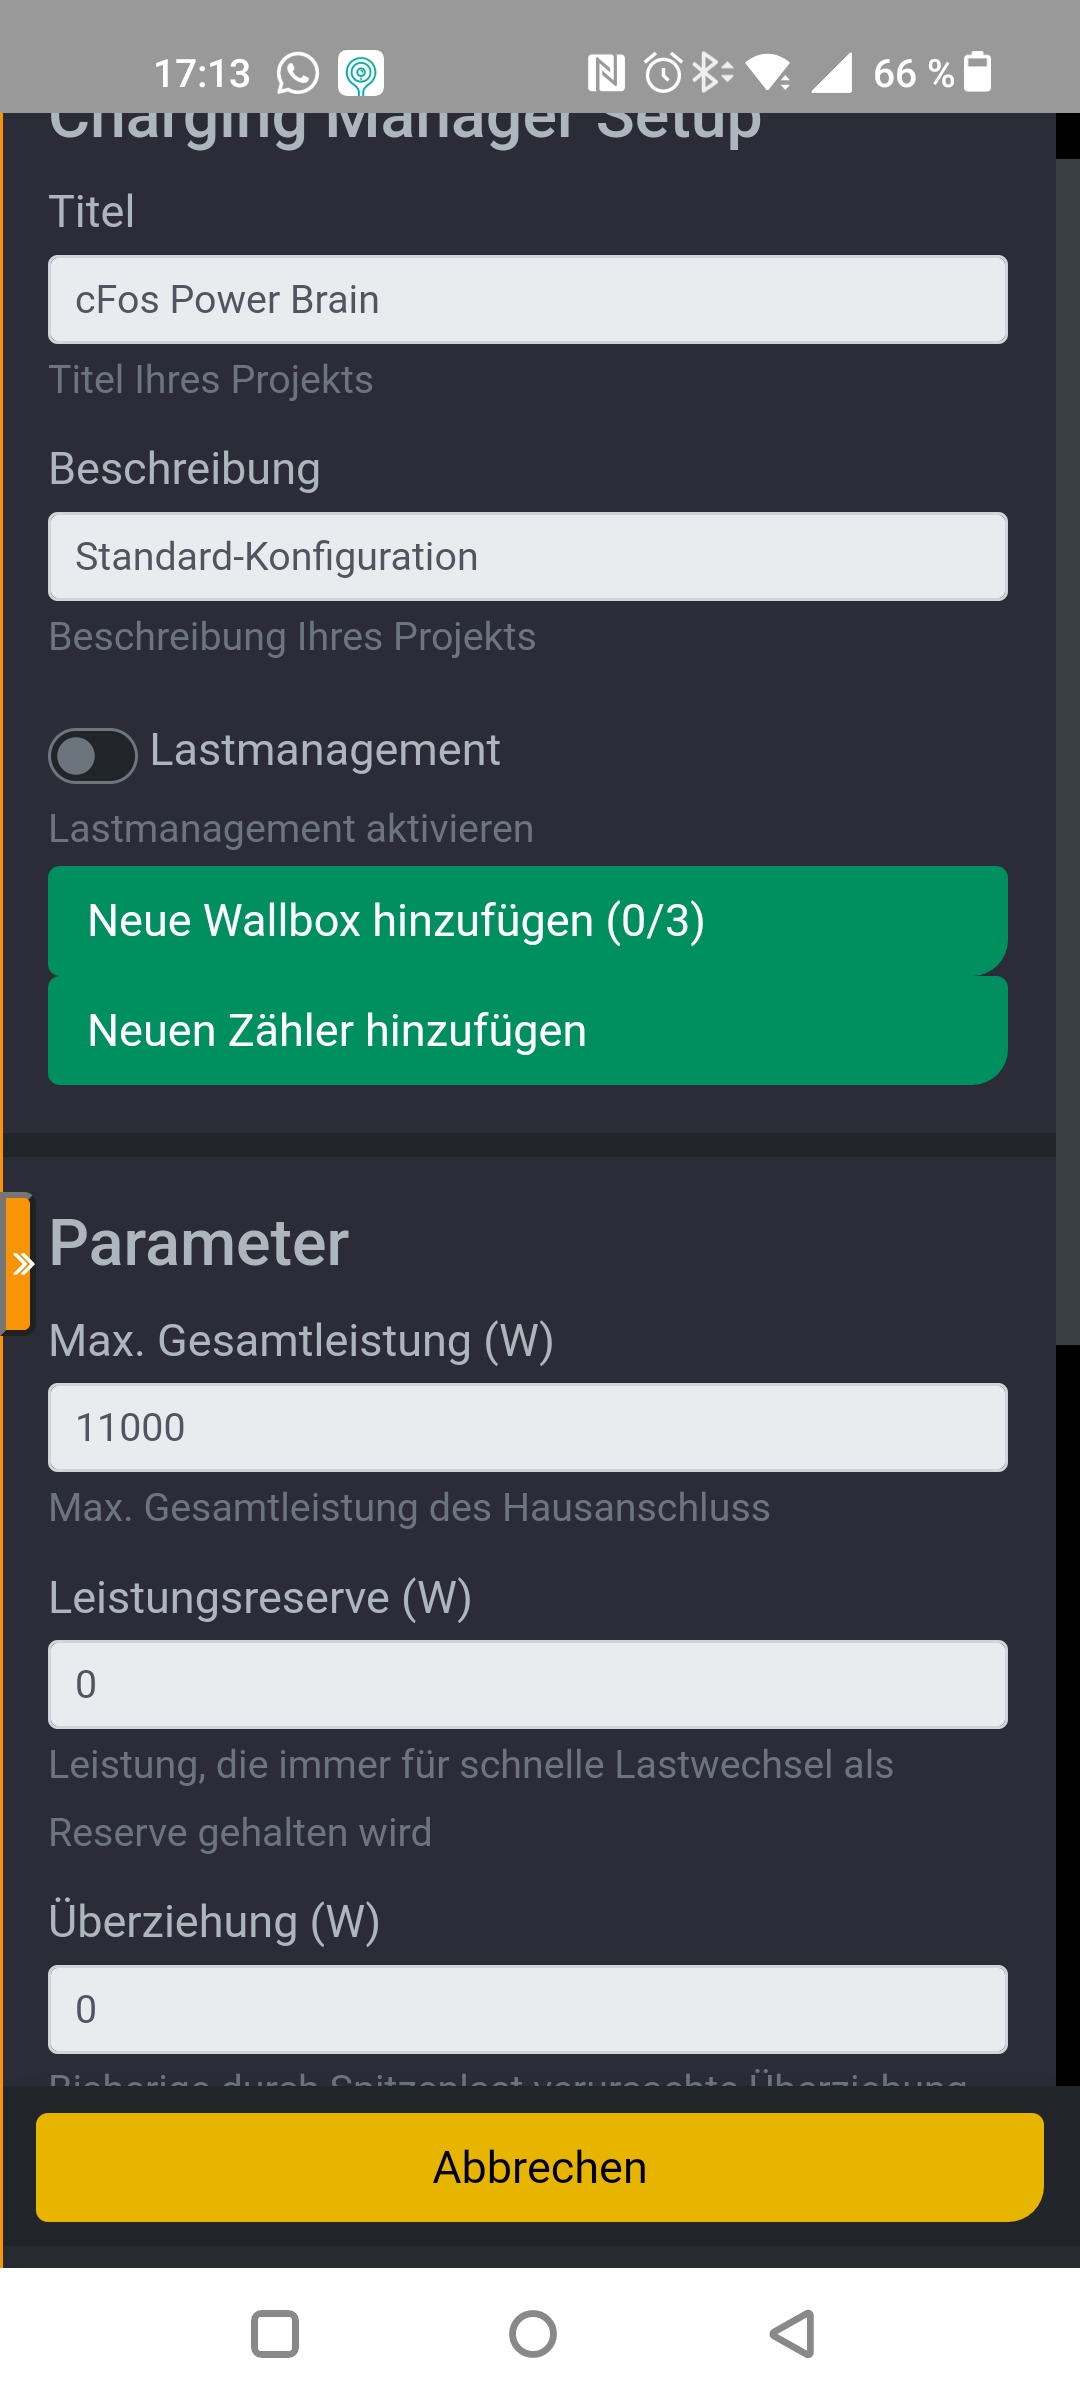Toggle the Lastmanagement switch
Viewport: 1080px width, 2400px height.
coord(93,756)
